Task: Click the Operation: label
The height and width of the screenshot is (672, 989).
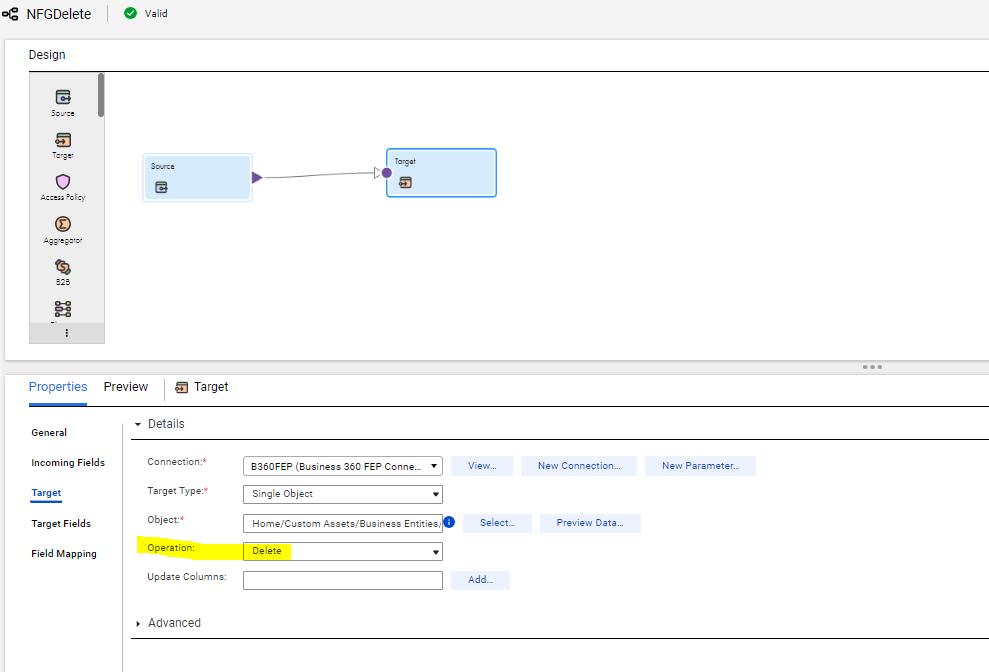Action: click(x=171, y=548)
